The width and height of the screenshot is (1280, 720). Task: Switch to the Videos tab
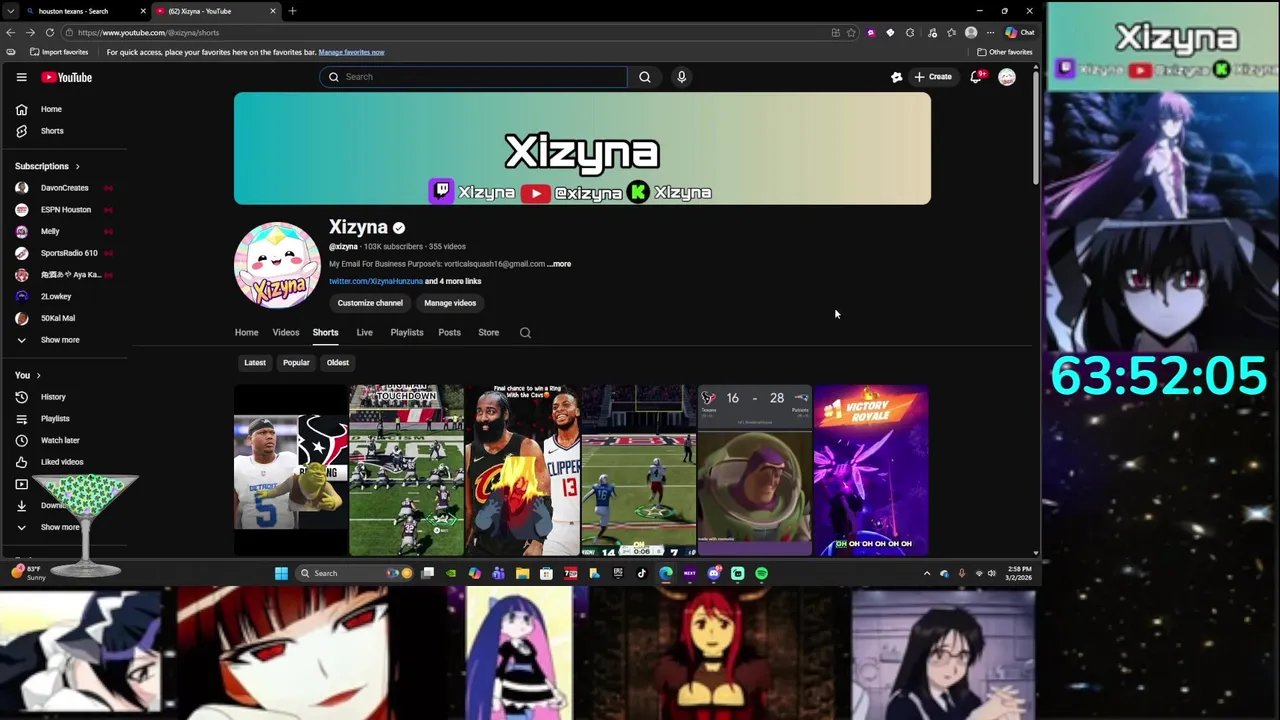(286, 332)
